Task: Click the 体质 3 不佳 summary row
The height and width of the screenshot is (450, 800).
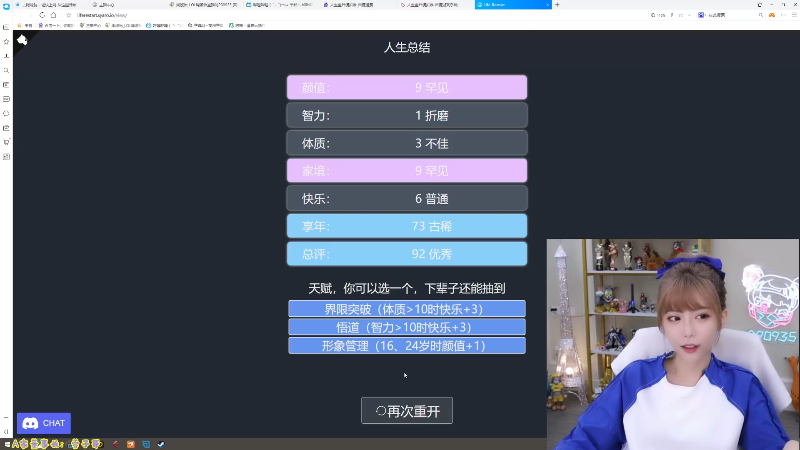Action: pyautogui.click(x=407, y=143)
